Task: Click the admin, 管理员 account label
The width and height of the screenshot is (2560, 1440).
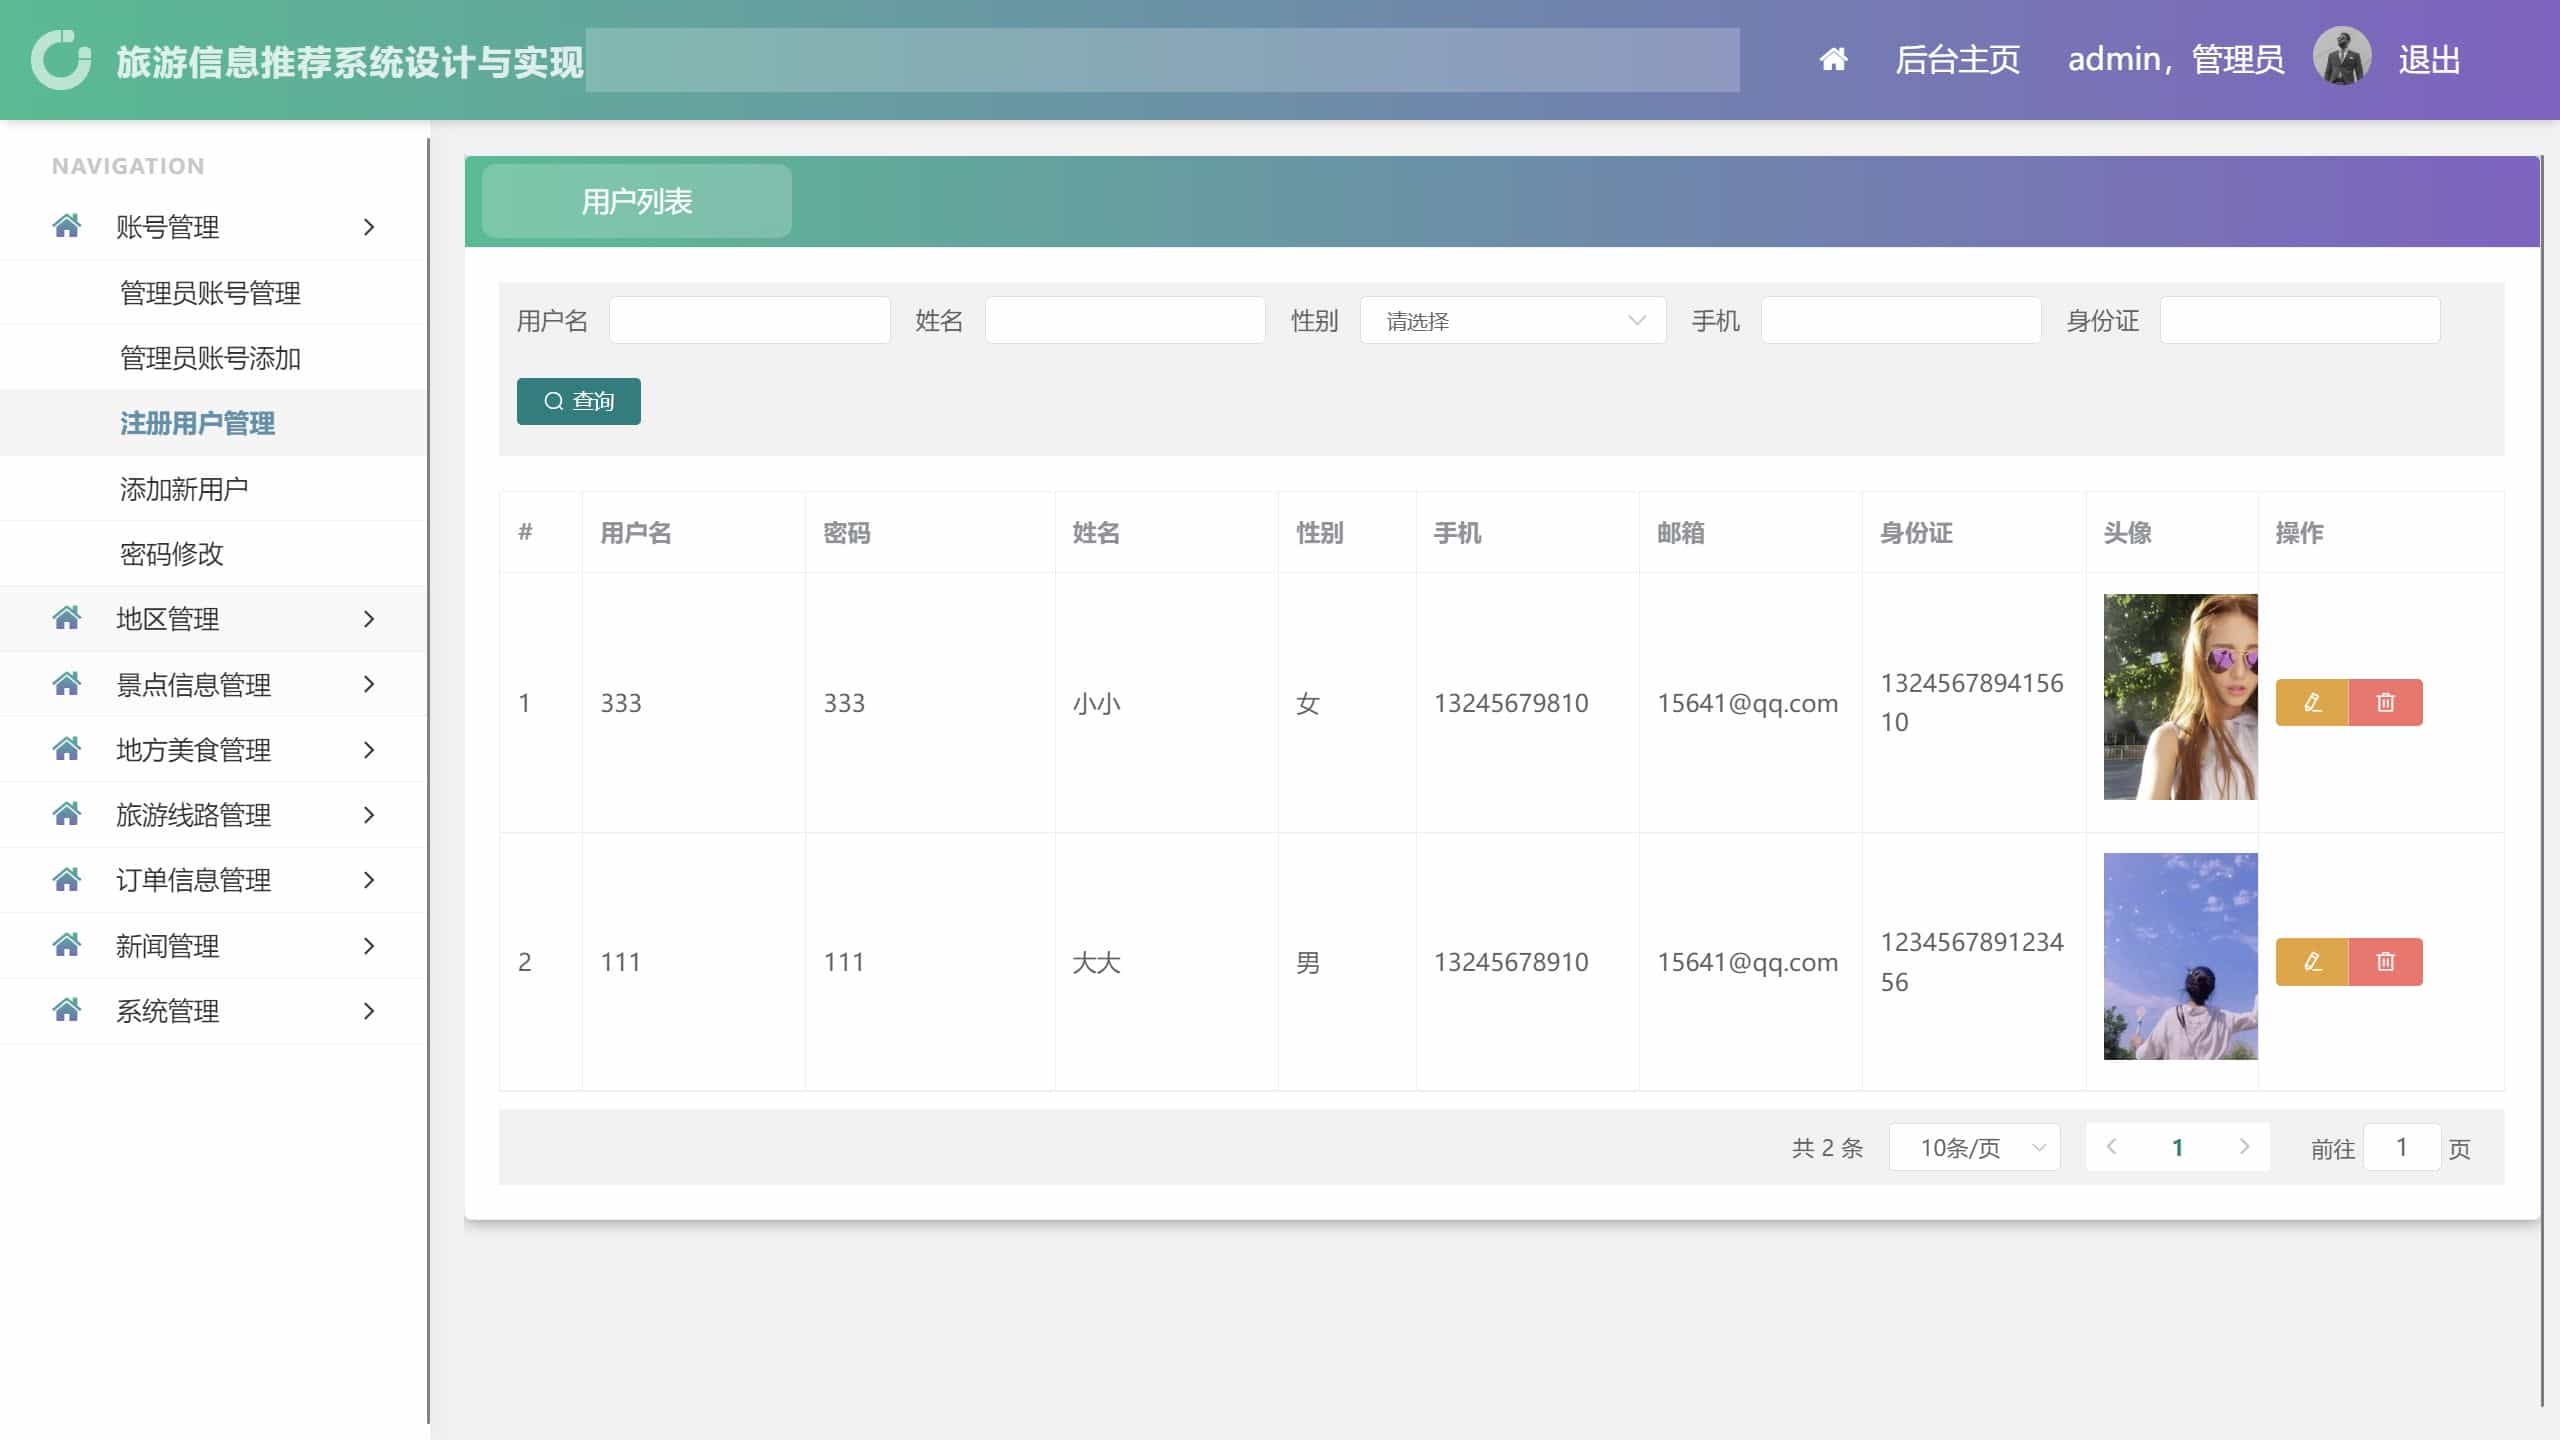Action: click(x=2176, y=60)
